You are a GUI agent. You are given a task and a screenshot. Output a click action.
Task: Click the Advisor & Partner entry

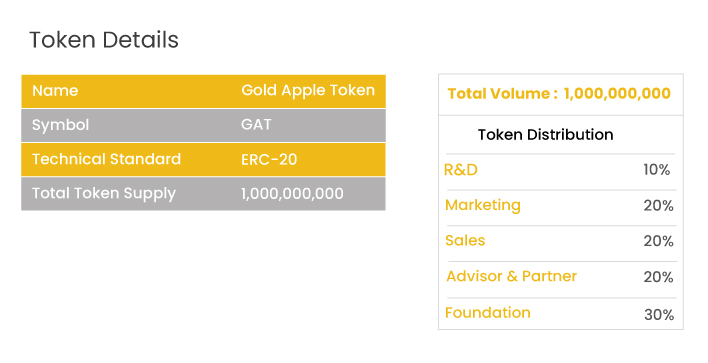tap(512, 276)
